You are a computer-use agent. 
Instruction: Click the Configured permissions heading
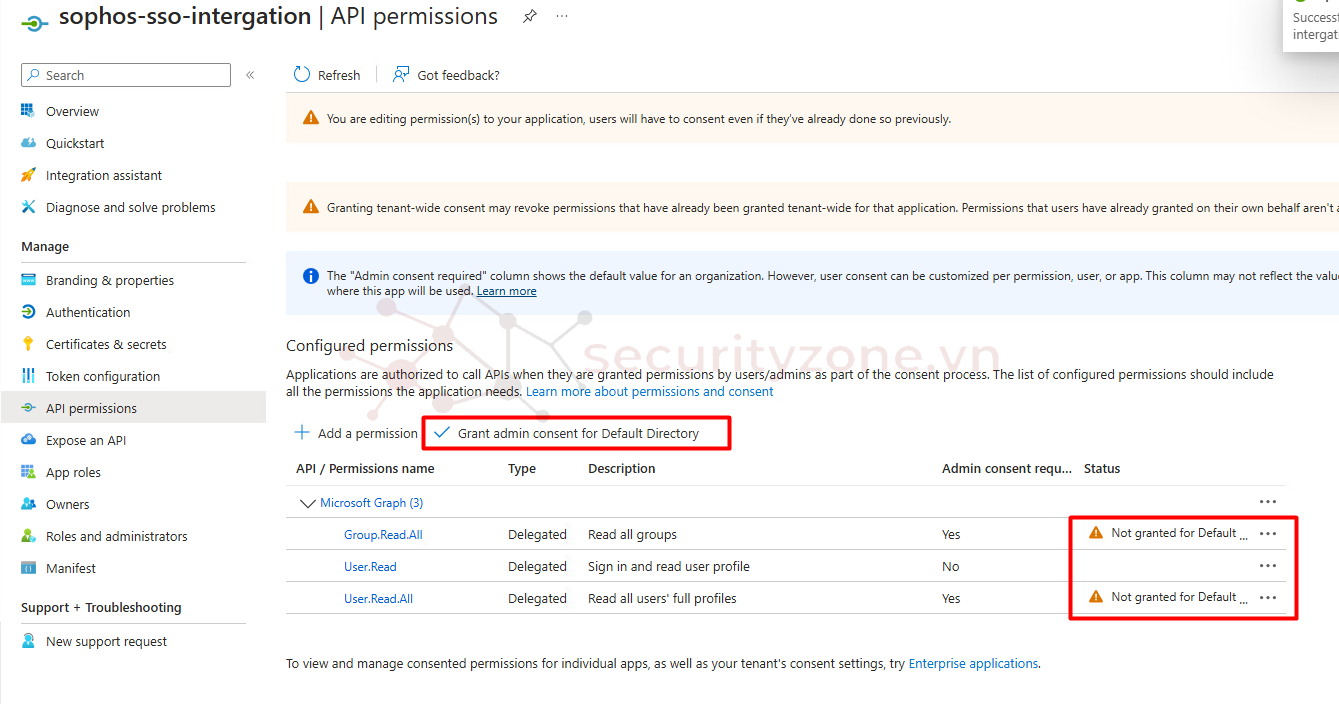(370, 346)
